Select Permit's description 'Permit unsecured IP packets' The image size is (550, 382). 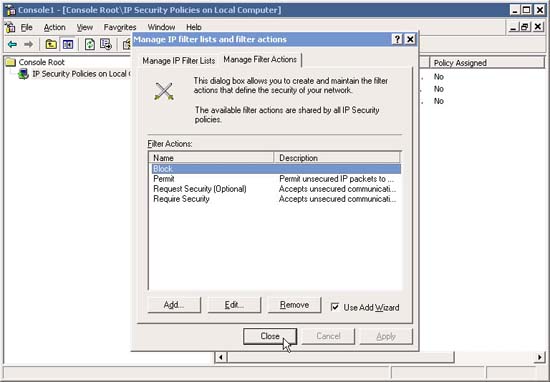click(x=336, y=179)
